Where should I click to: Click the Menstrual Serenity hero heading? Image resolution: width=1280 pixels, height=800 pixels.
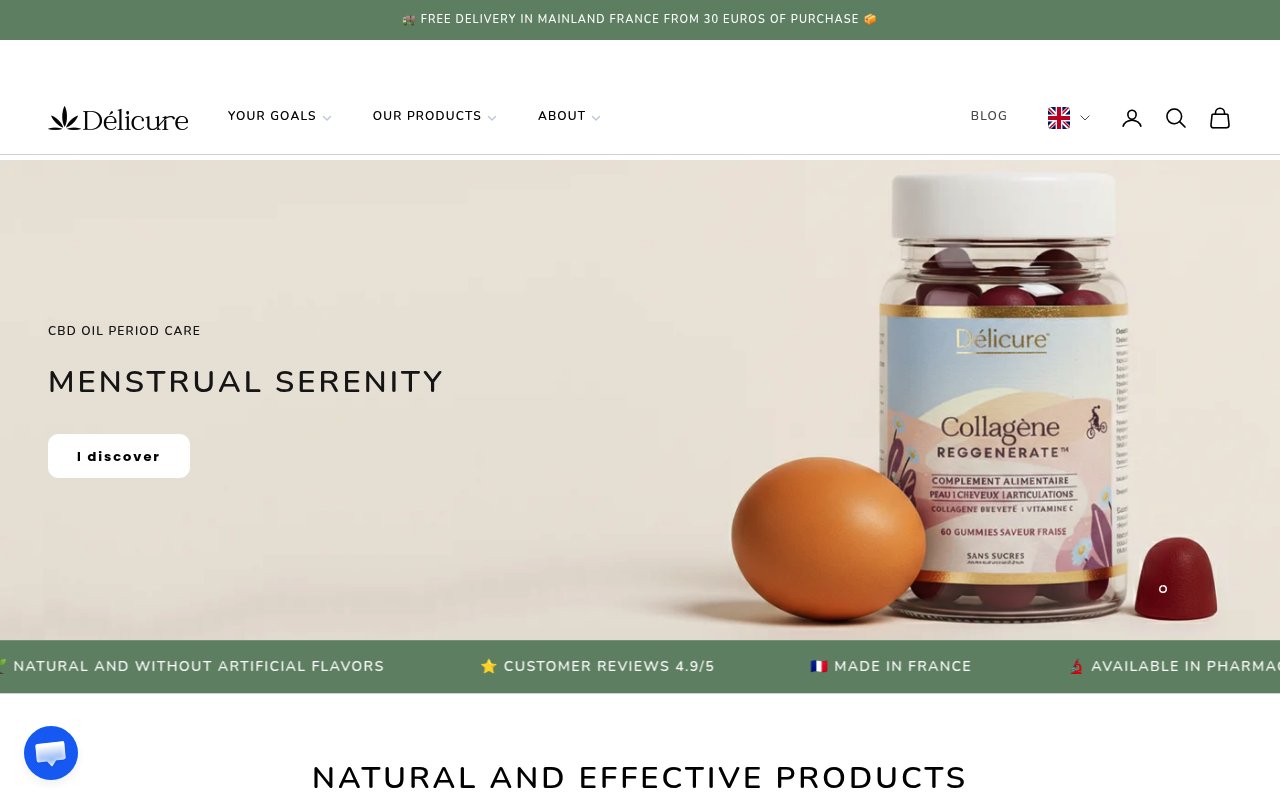click(x=246, y=382)
